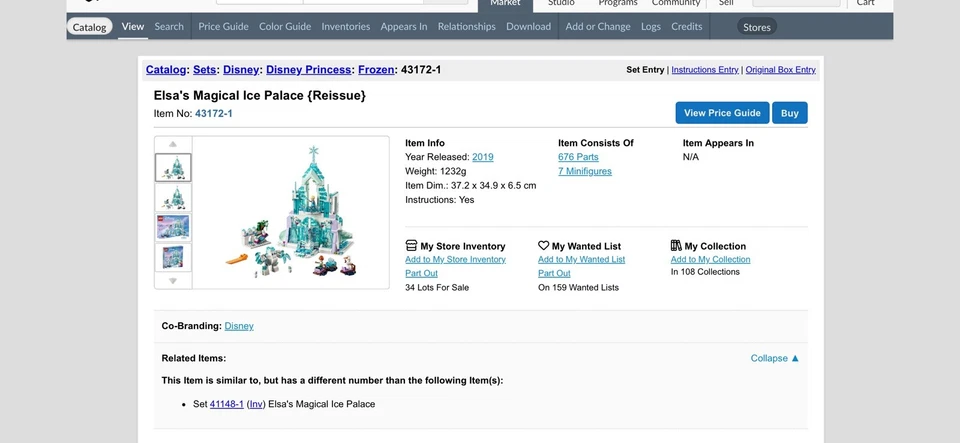
Task: Select first palace set thumbnail
Action: pyautogui.click(x=173, y=168)
